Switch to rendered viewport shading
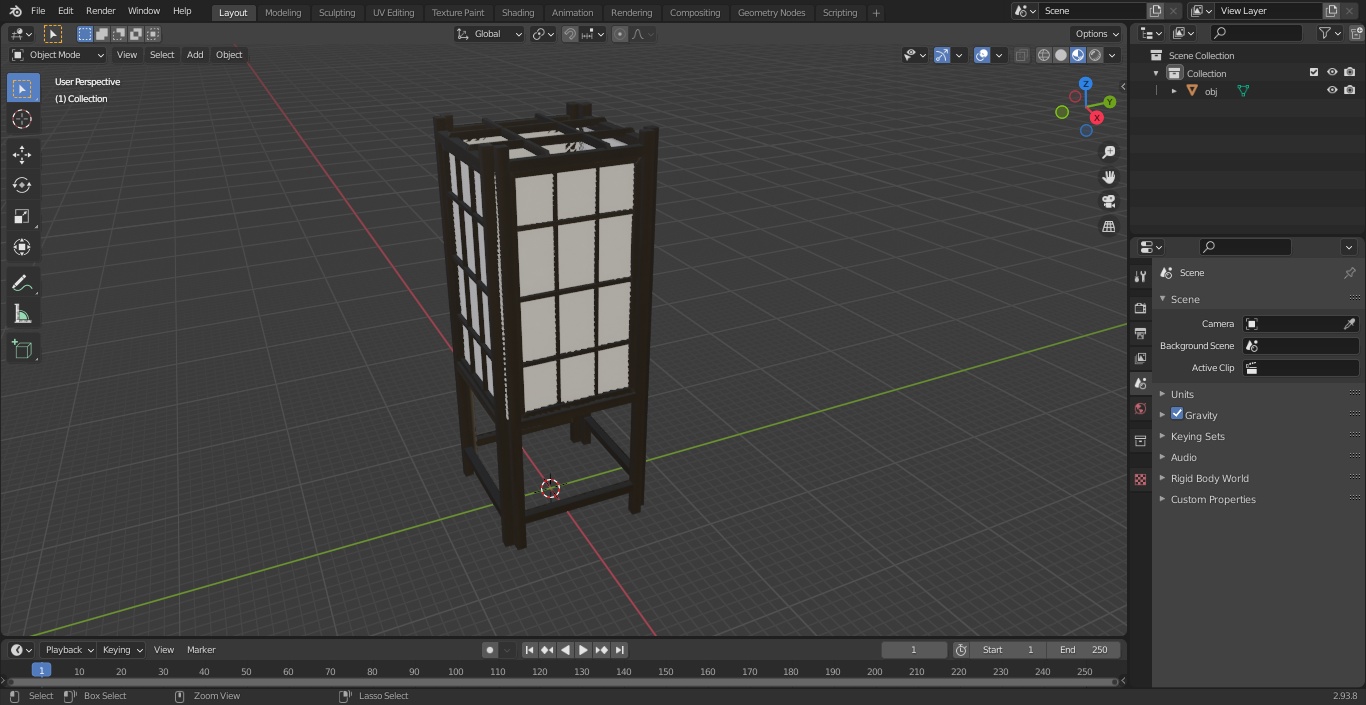This screenshot has height=705, width=1366. (1095, 55)
